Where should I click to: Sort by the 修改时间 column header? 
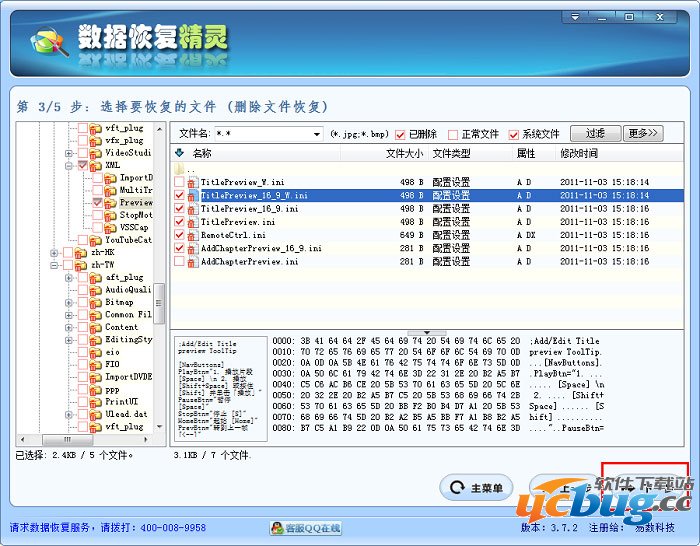pos(619,153)
